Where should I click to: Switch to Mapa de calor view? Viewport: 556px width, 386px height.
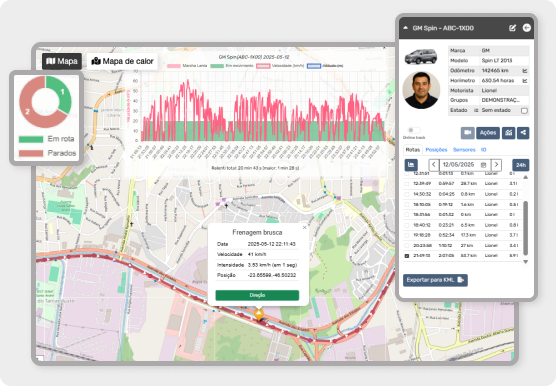(122, 61)
